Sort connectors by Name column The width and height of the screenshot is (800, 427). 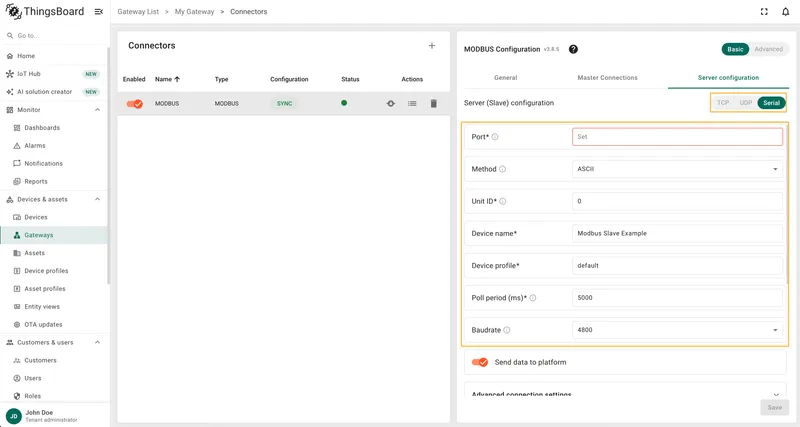coord(167,79)
